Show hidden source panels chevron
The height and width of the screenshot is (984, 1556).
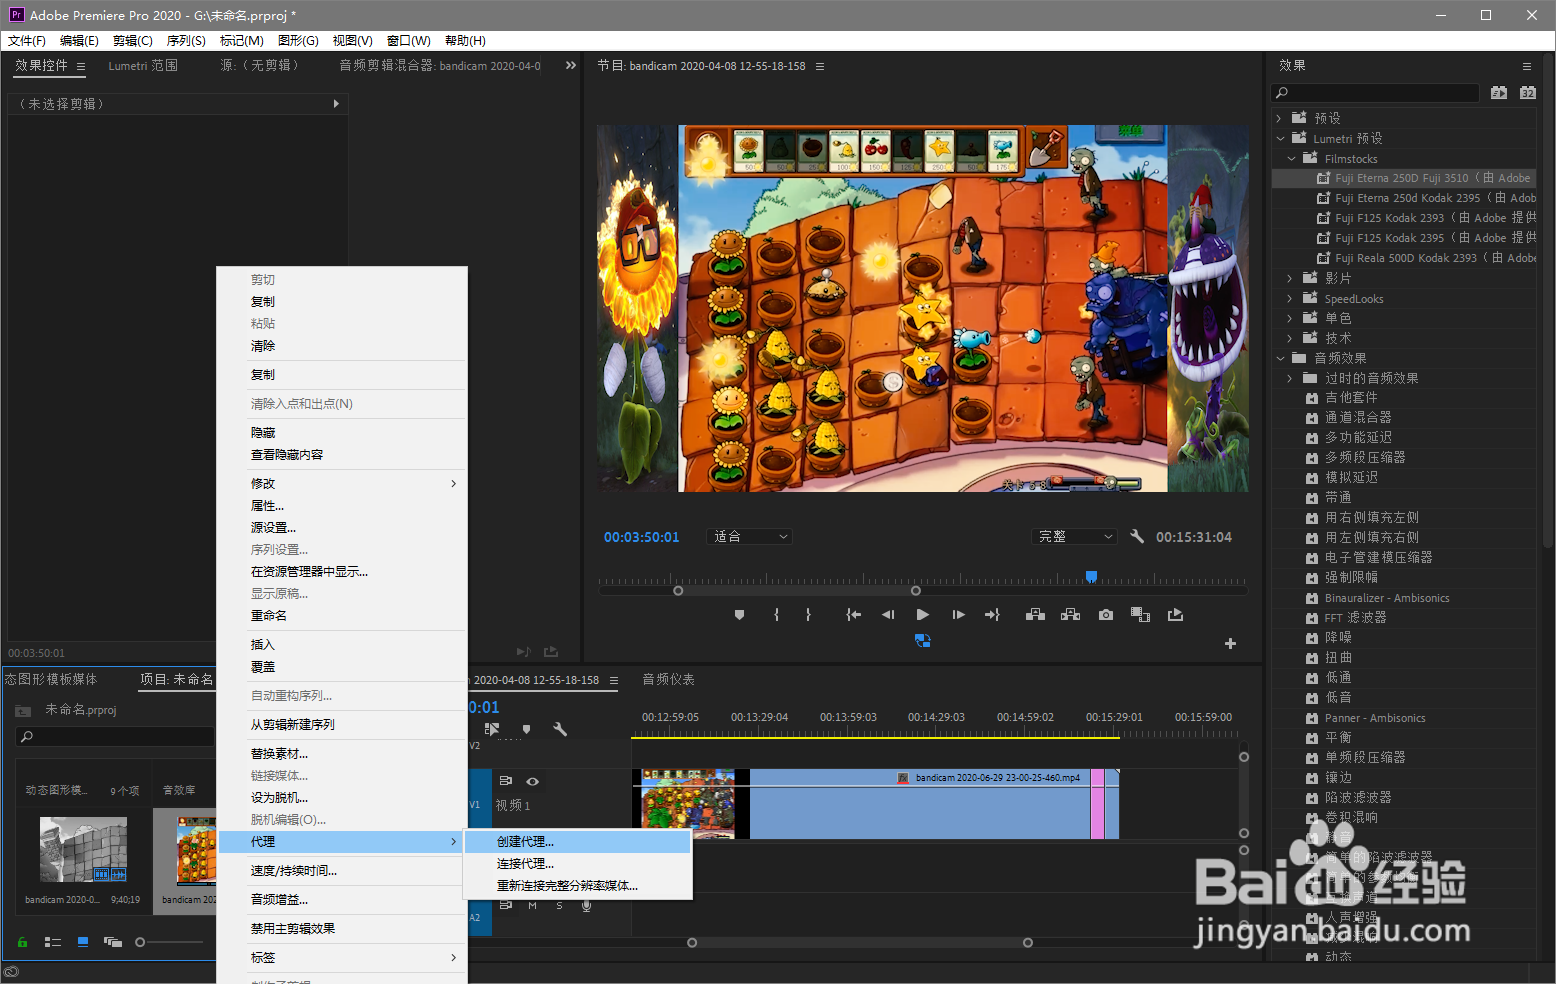tap(571, 65)
